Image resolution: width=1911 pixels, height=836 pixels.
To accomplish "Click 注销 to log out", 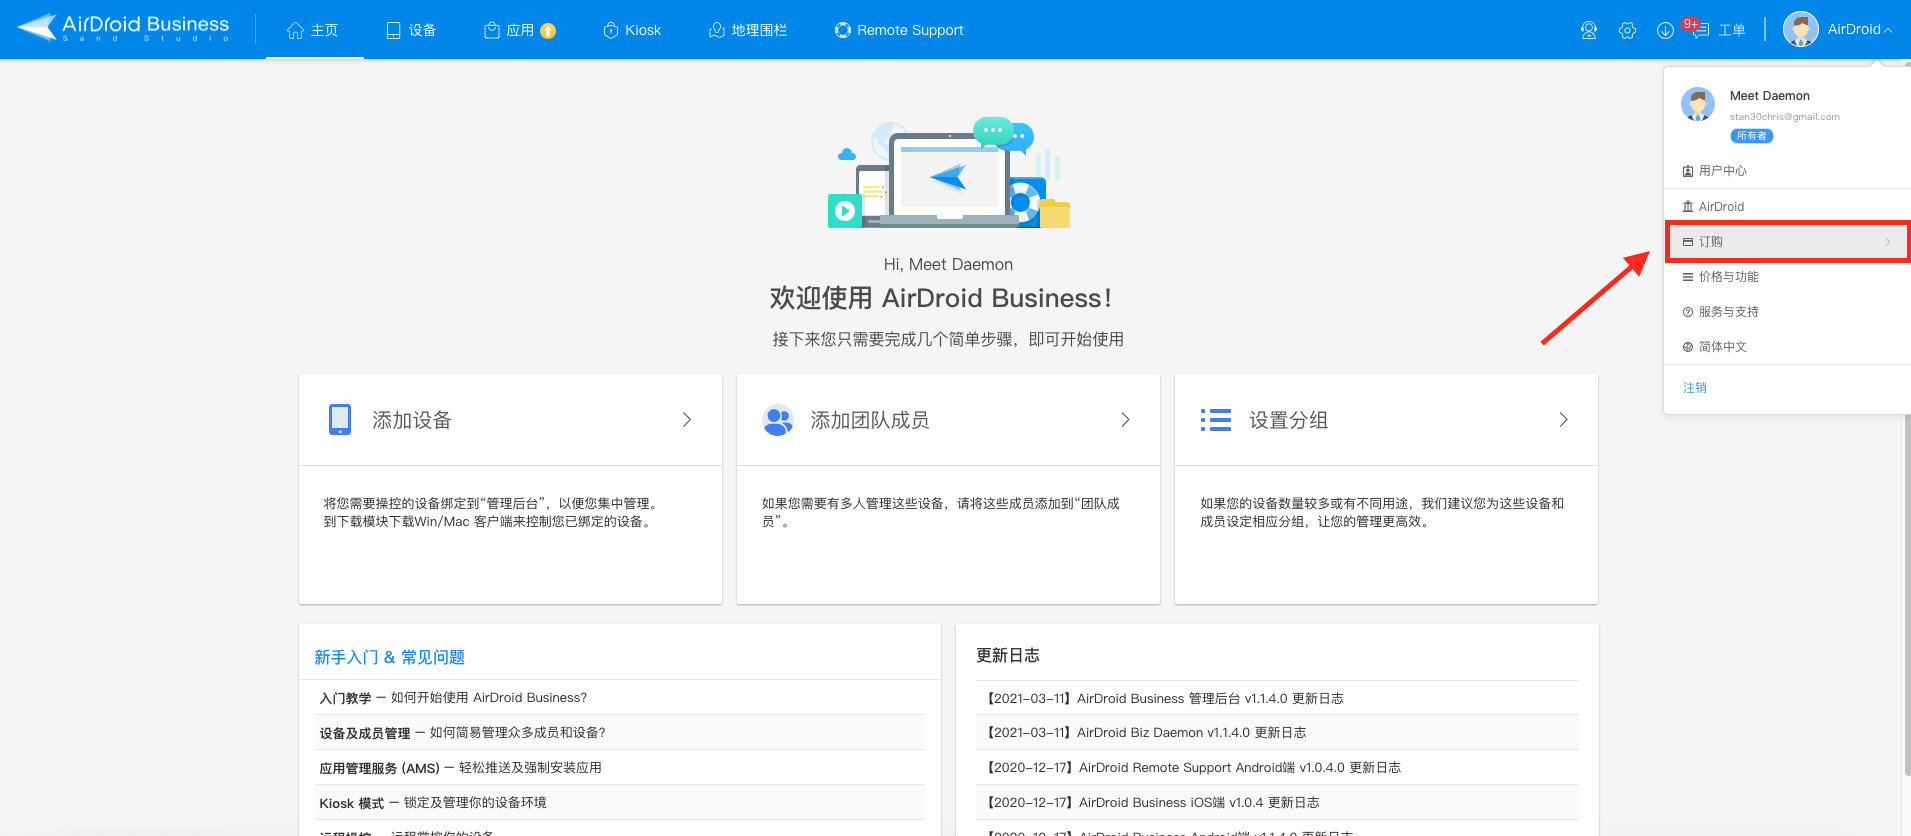I will click(x=1695, y=388).
